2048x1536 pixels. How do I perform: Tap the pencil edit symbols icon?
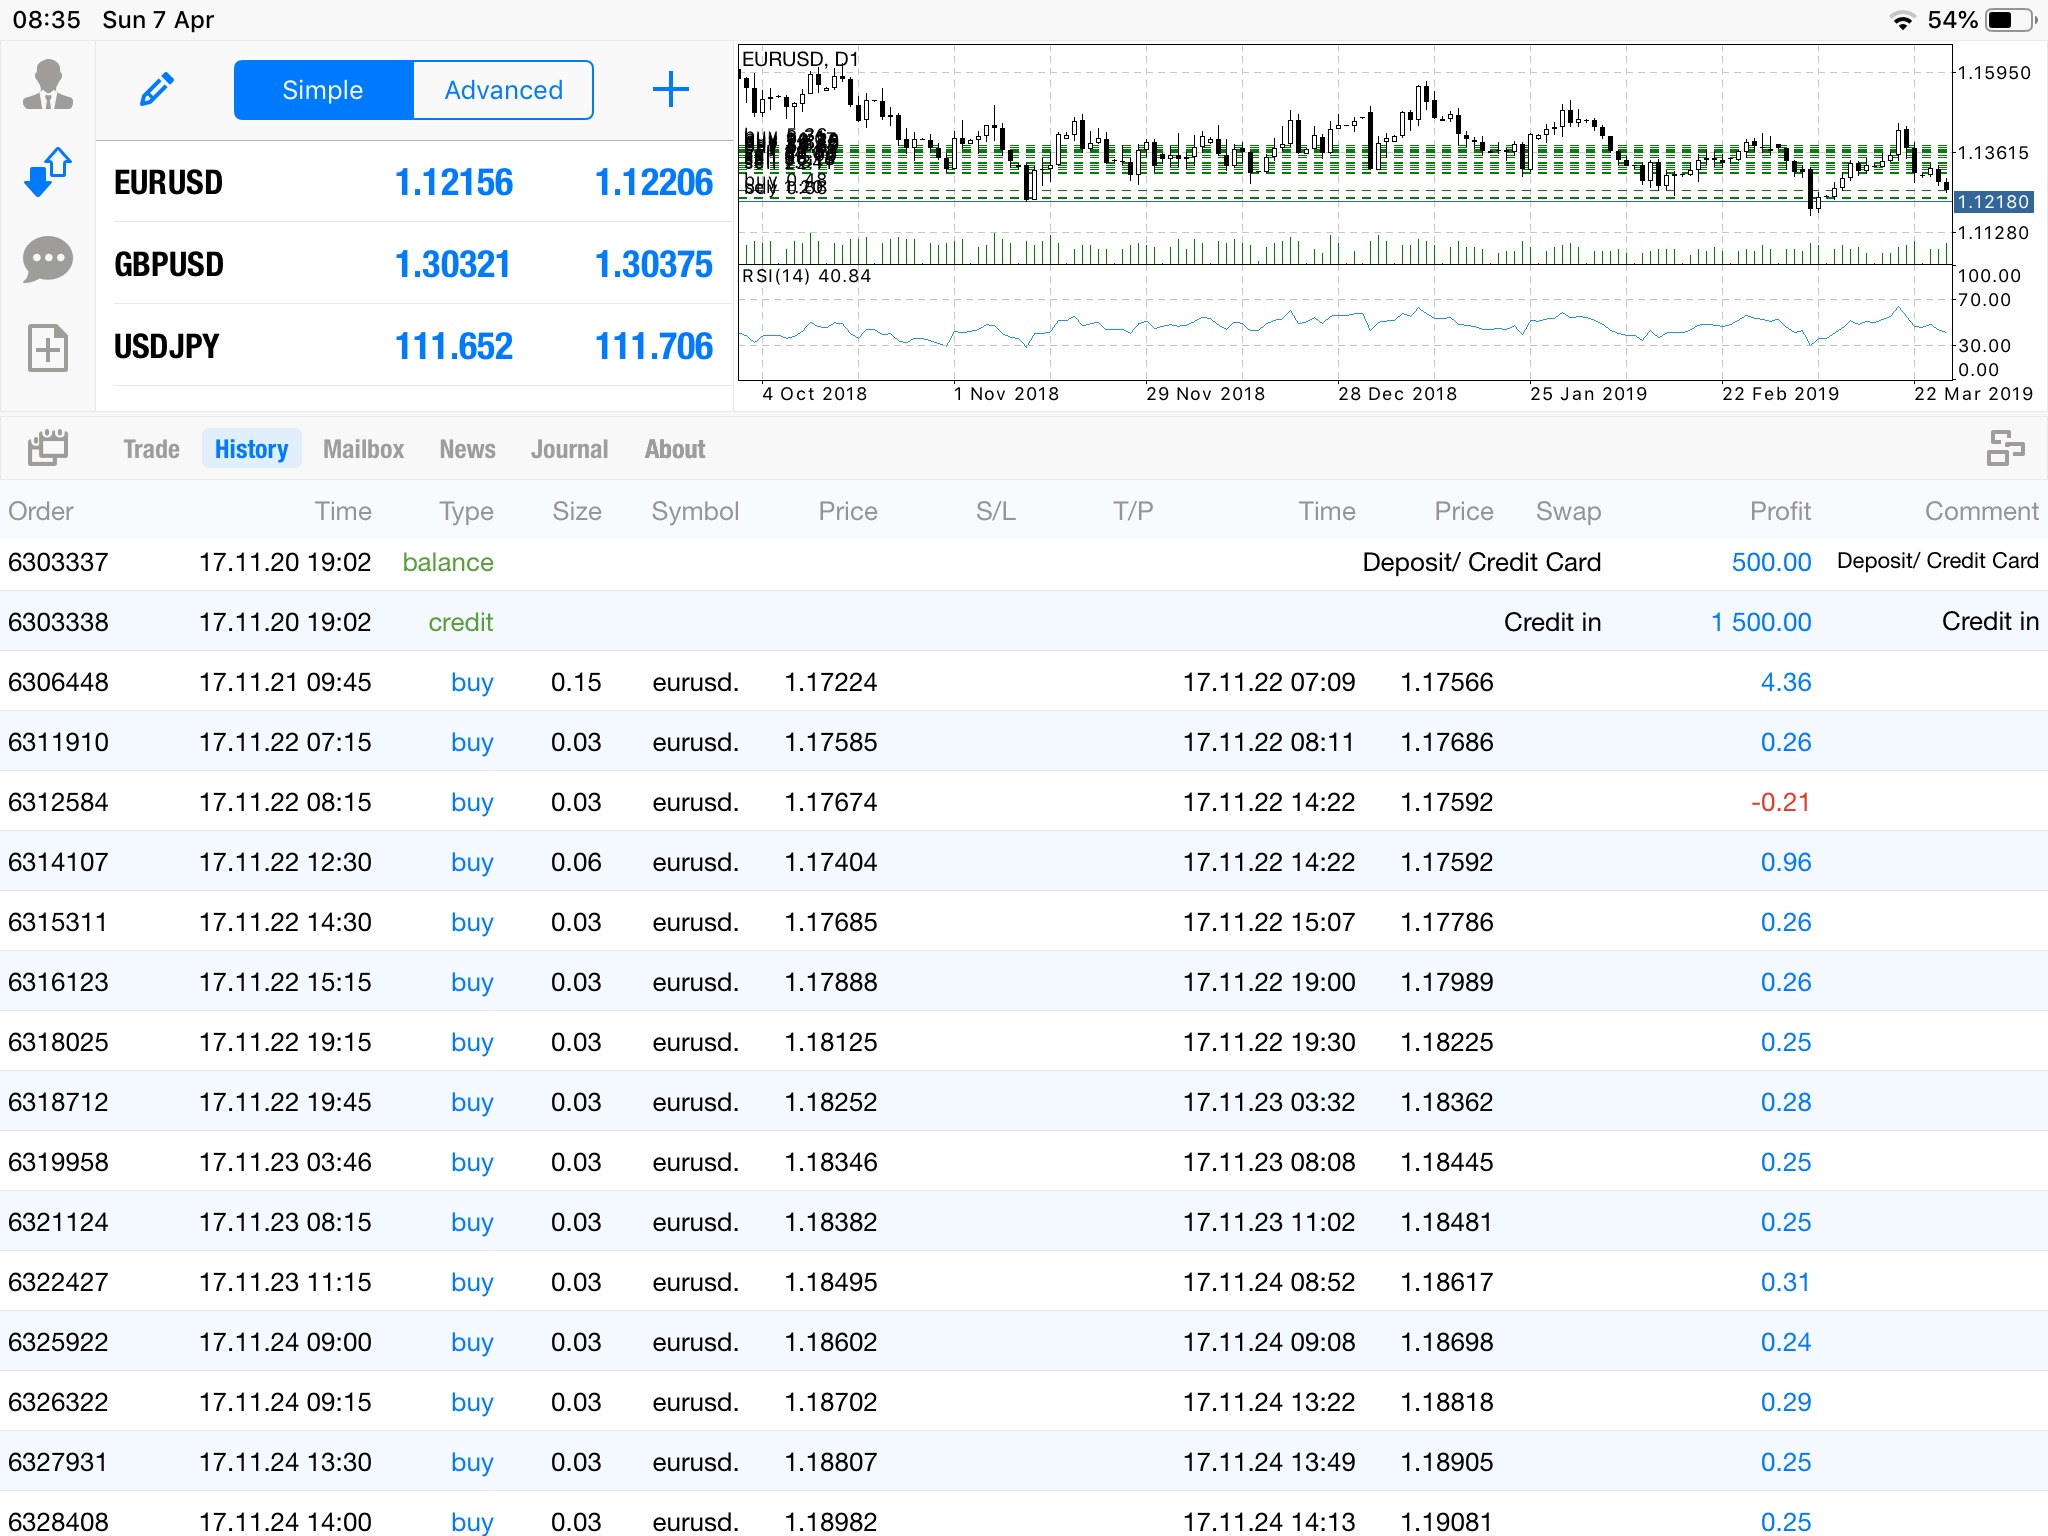click(157, 89)
